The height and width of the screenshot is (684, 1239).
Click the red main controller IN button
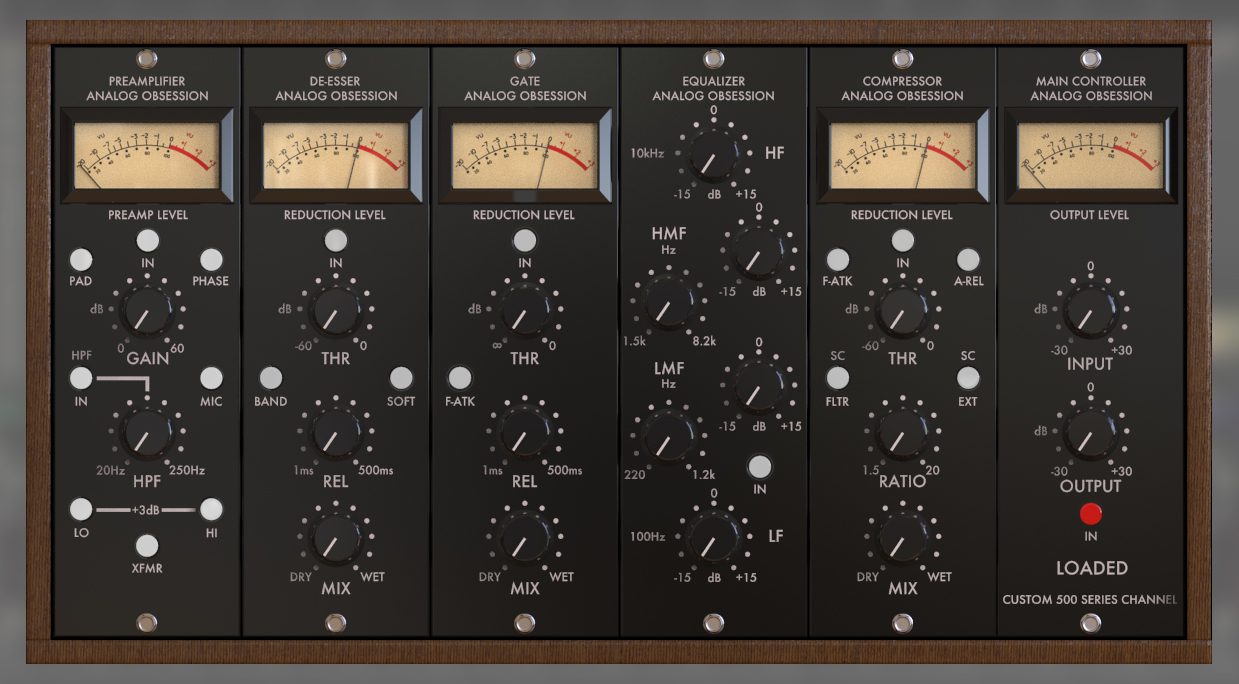[1091, 514]
